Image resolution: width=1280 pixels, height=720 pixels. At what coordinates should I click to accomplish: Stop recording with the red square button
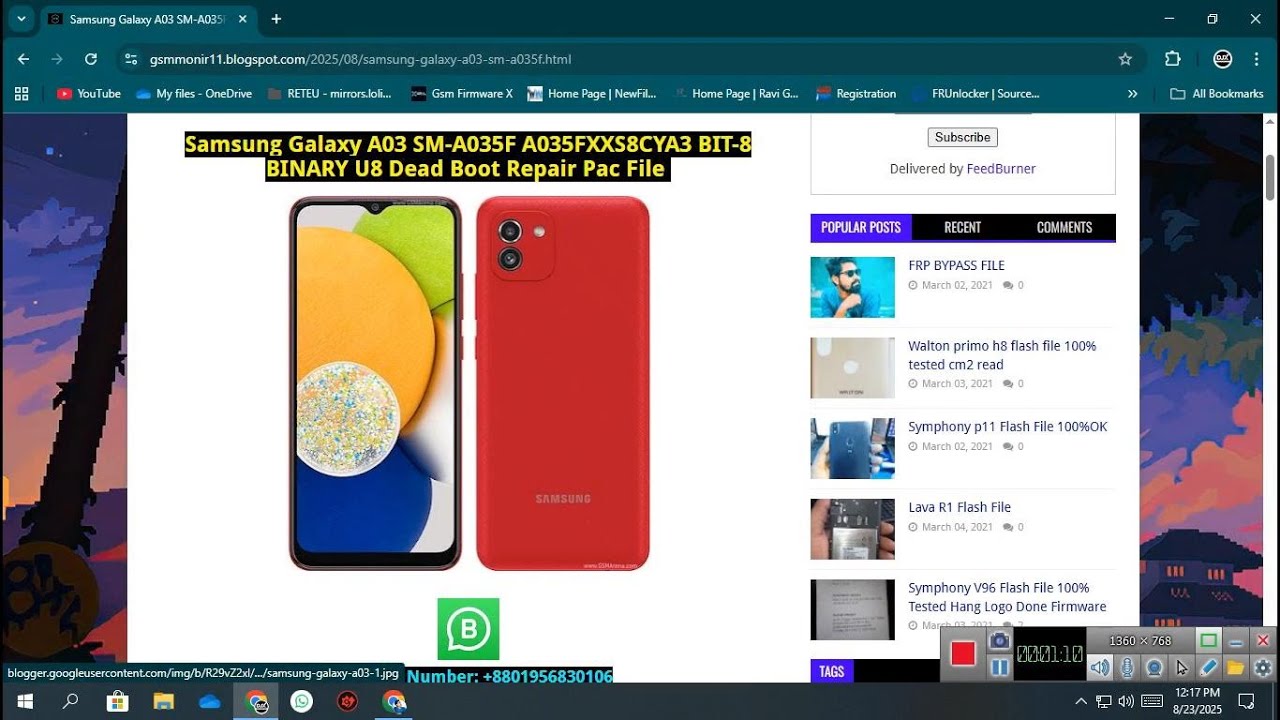pyautogui.click(x=963, y=654)
